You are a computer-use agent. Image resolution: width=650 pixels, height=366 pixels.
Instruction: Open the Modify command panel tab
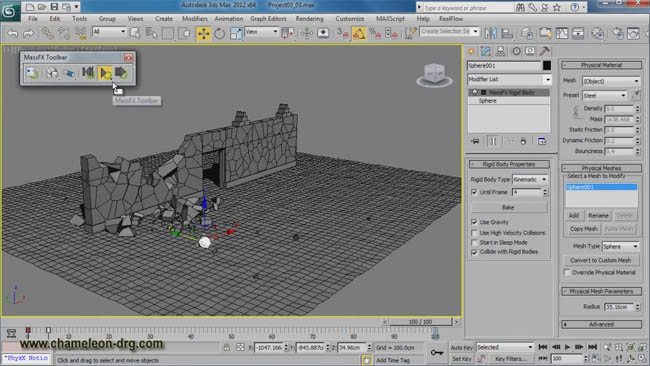(x=485, y=51)
